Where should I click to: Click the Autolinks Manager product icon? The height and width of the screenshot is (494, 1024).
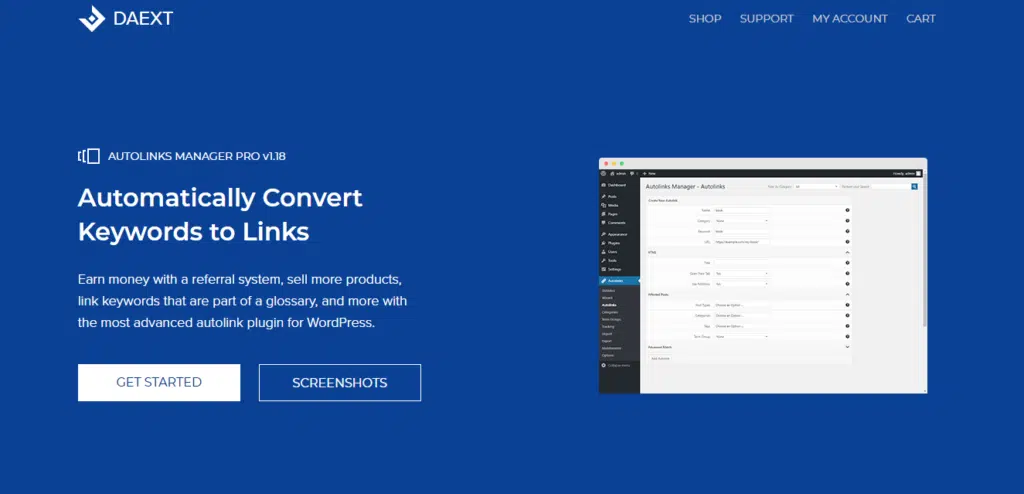pyautogui.click(x=89, y=156)
